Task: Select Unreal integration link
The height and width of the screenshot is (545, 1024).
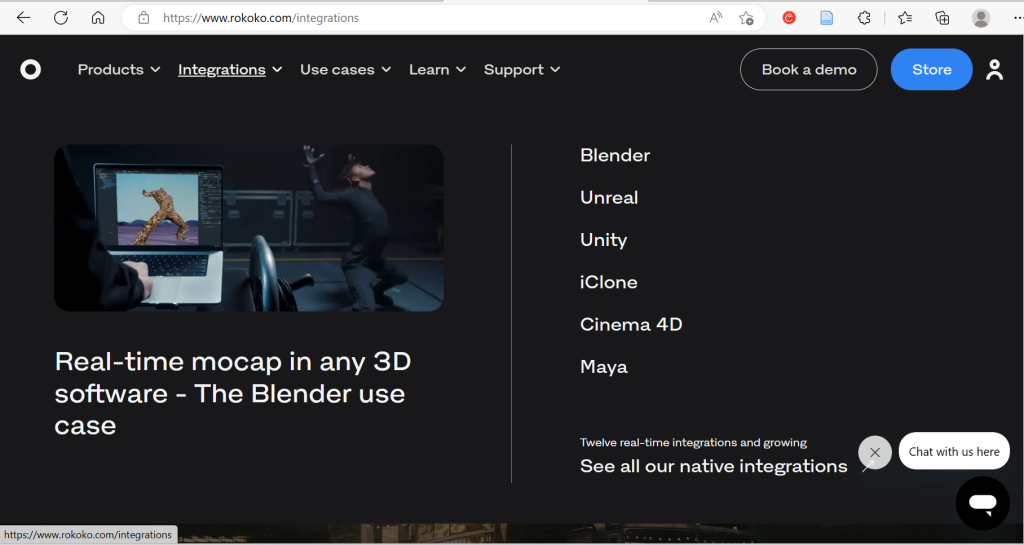Action: [609, 198]
